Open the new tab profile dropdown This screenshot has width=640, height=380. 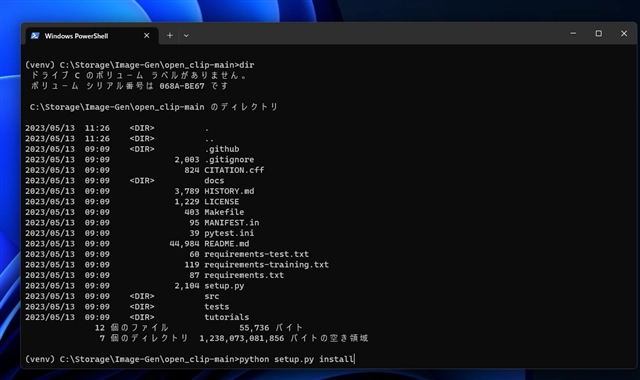click(186, 36)
